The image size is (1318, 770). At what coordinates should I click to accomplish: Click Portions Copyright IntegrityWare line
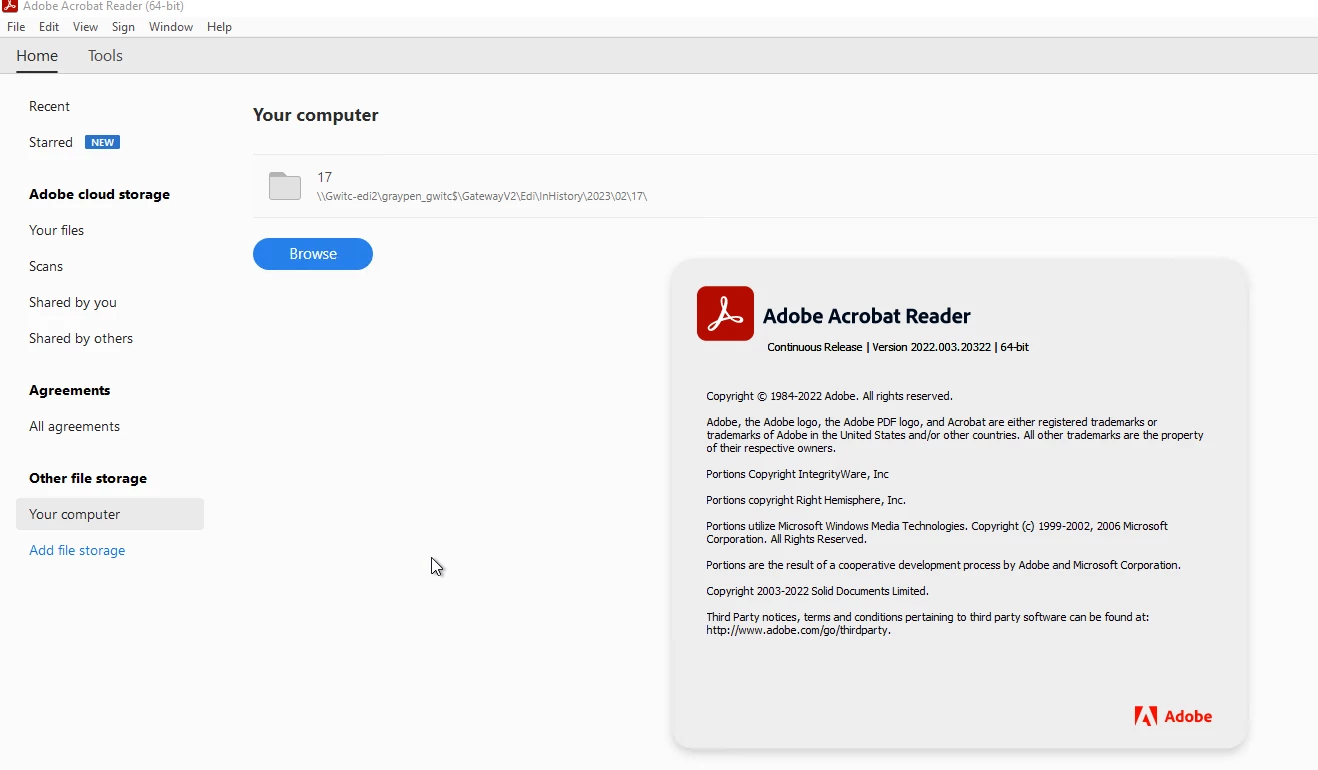tap(797, 474)
